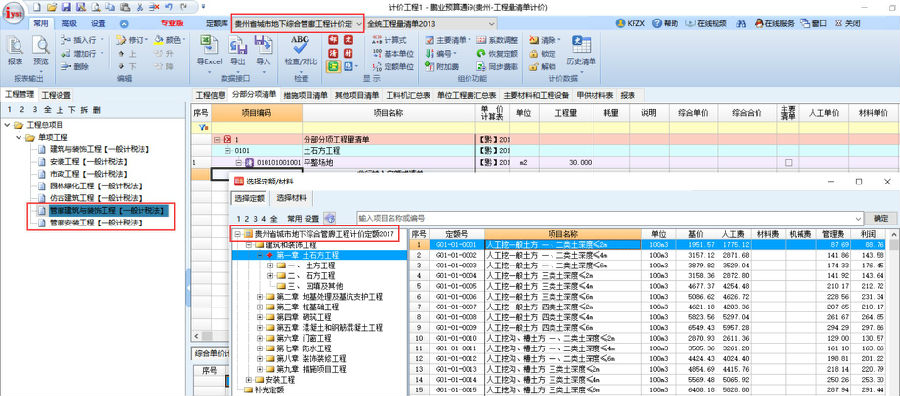The width and height of the screenshot is (900, 396).
Task: Run the 检查/对比 ABC check
Action: [x=300, y=45]
